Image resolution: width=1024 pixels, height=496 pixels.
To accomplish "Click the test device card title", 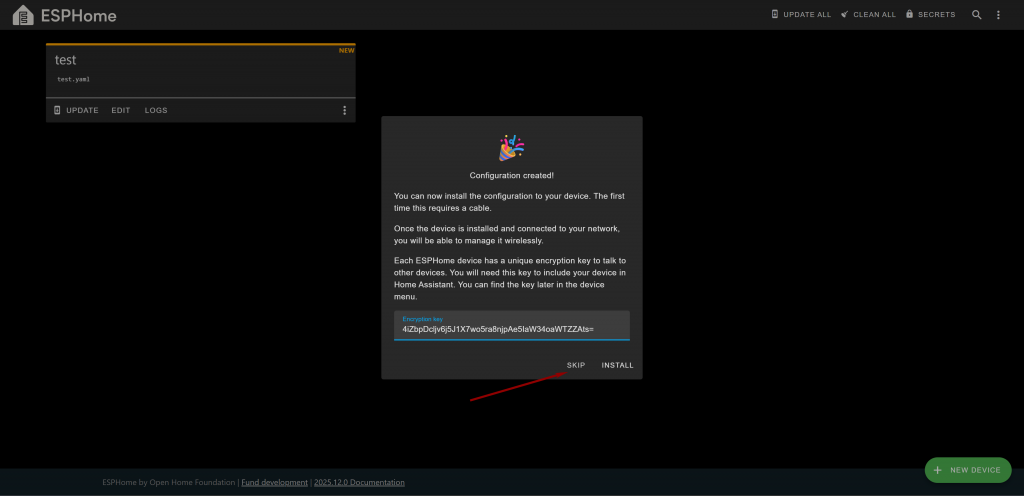I will 66,60.
